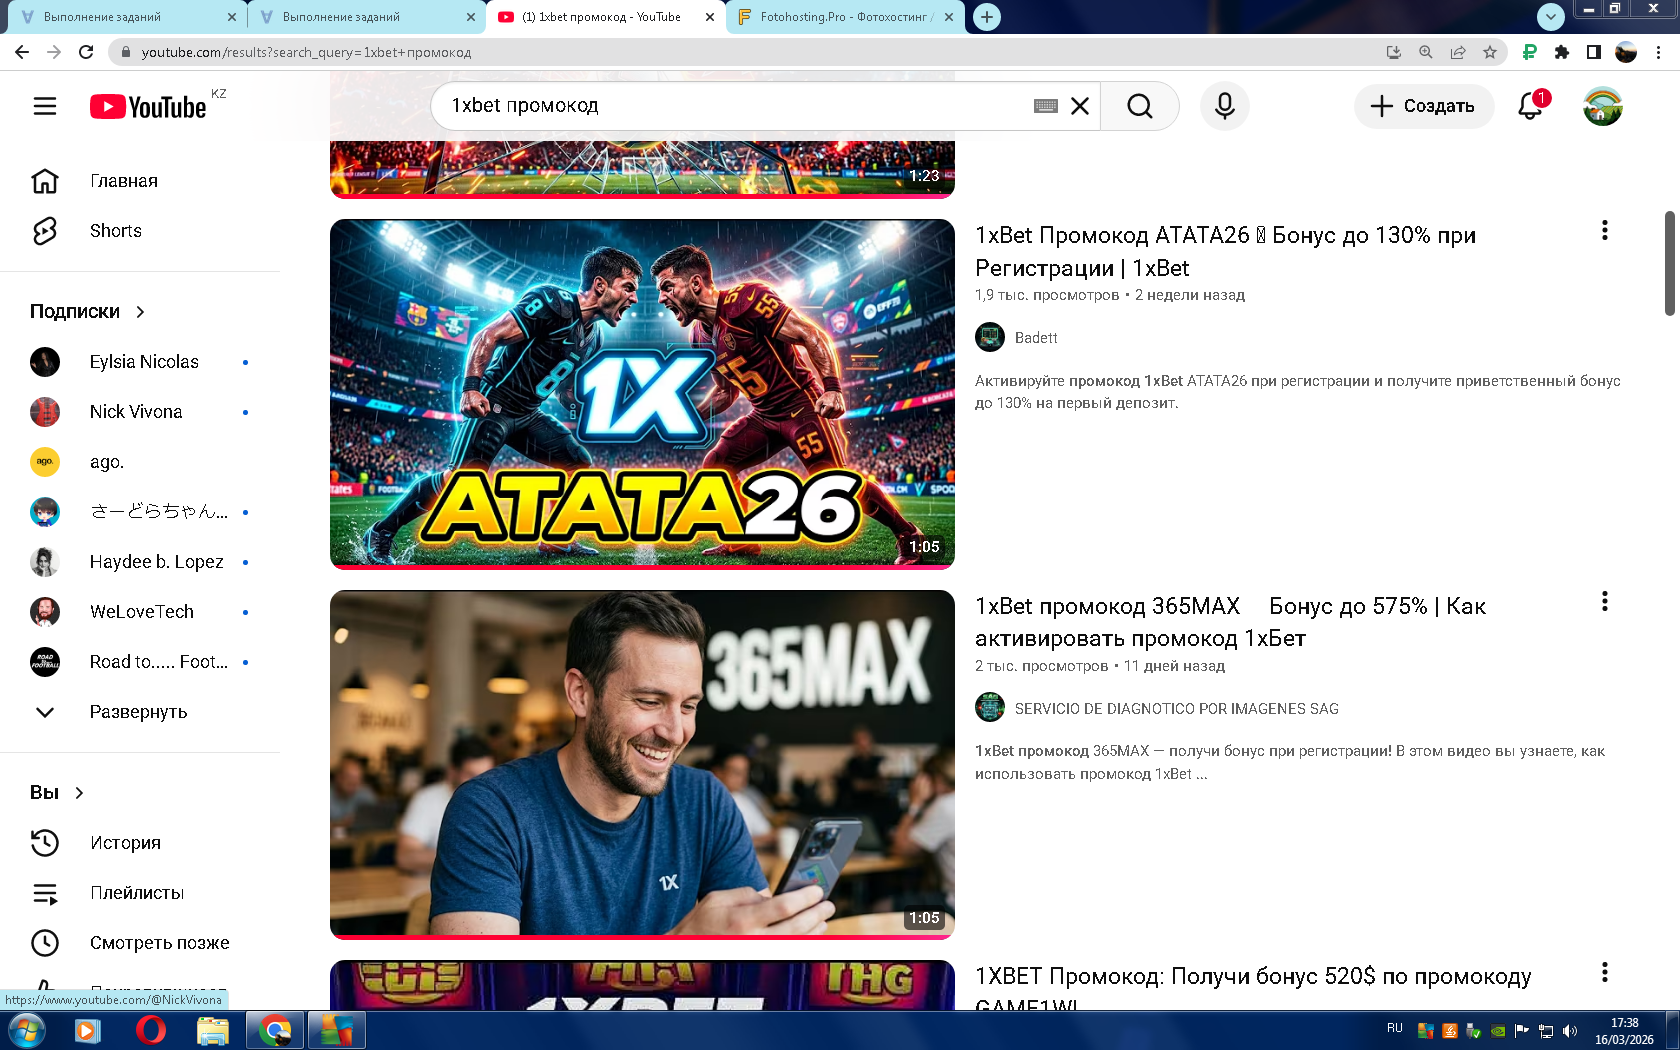This screenshot has height=1050, width=1680.
Task: Submit search with the magnifier button
Action: 1140,106
